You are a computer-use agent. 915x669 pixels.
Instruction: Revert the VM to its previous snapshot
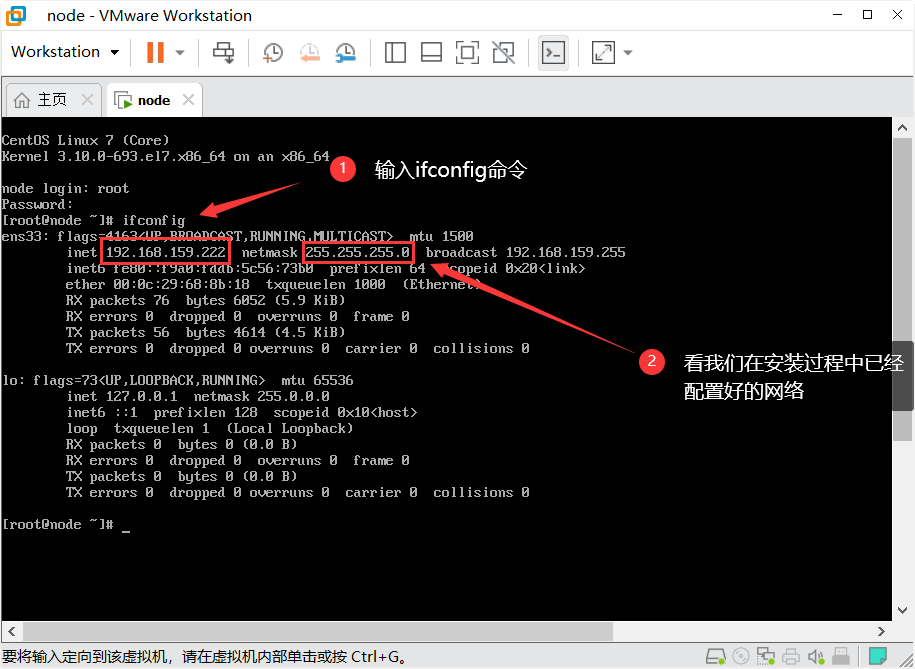[x=309, y=53]
